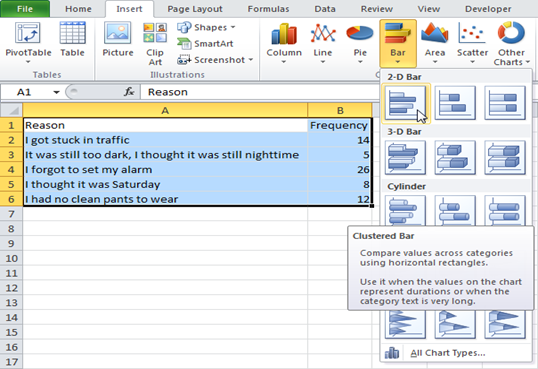Choose the Clustered Horizontal Cylinder chart
Image resolution: width=538 pixels, height=369 pixels.
[x=406, y=210]
